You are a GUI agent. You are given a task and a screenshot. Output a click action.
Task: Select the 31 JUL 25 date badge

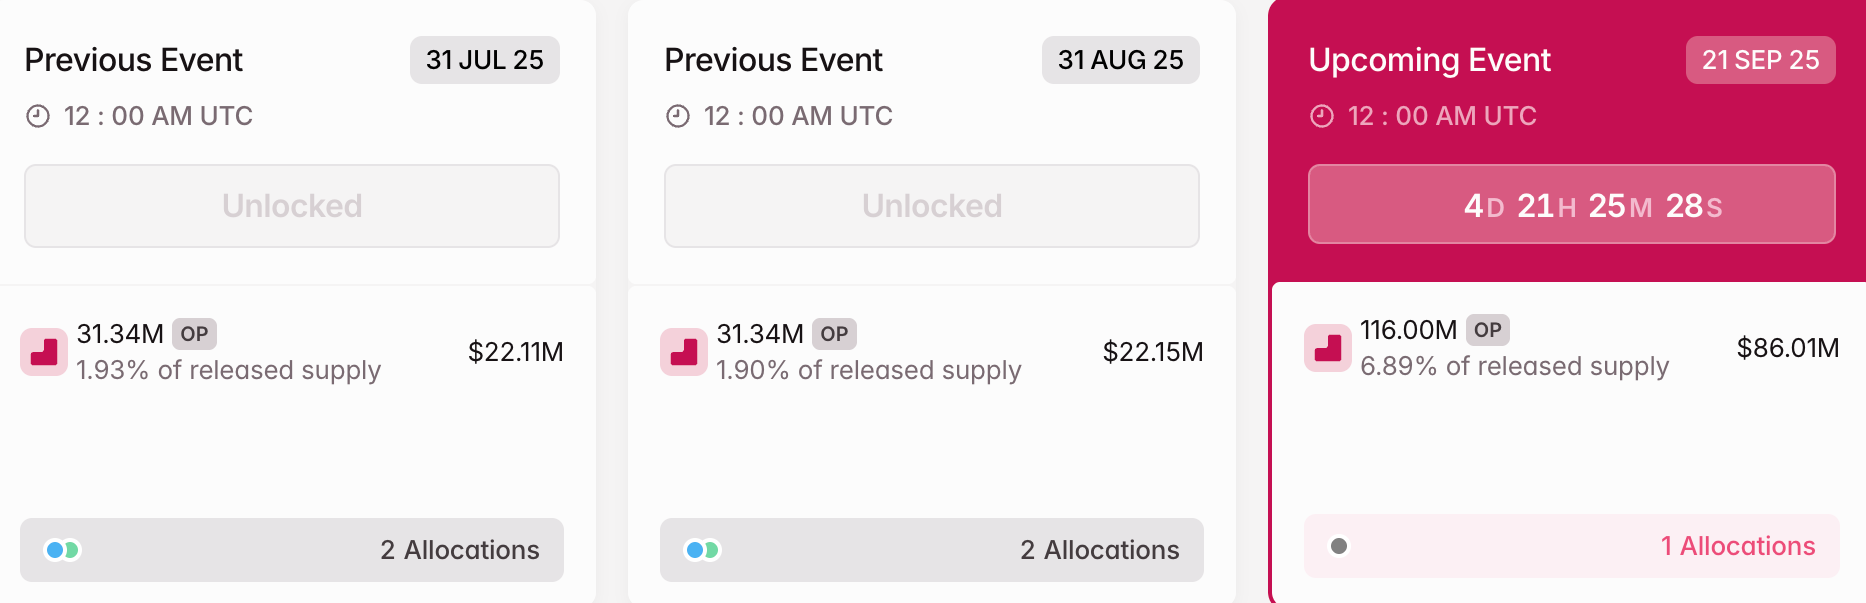(485, 60)
